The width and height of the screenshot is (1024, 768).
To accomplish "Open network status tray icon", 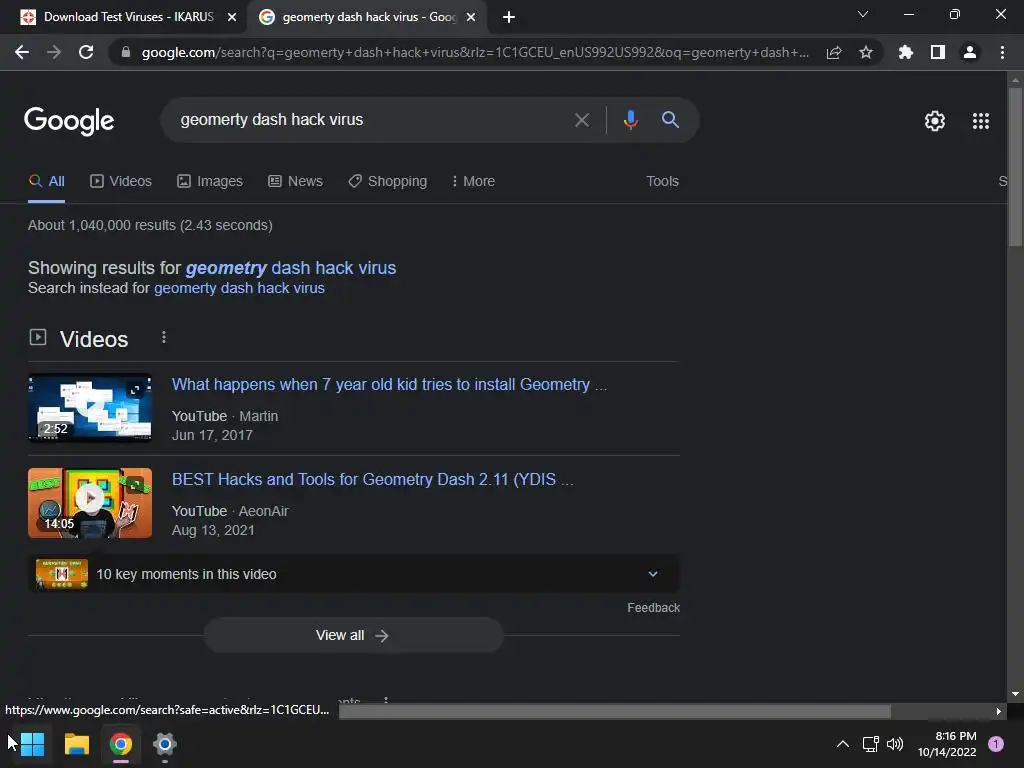I will pos(871,744).
